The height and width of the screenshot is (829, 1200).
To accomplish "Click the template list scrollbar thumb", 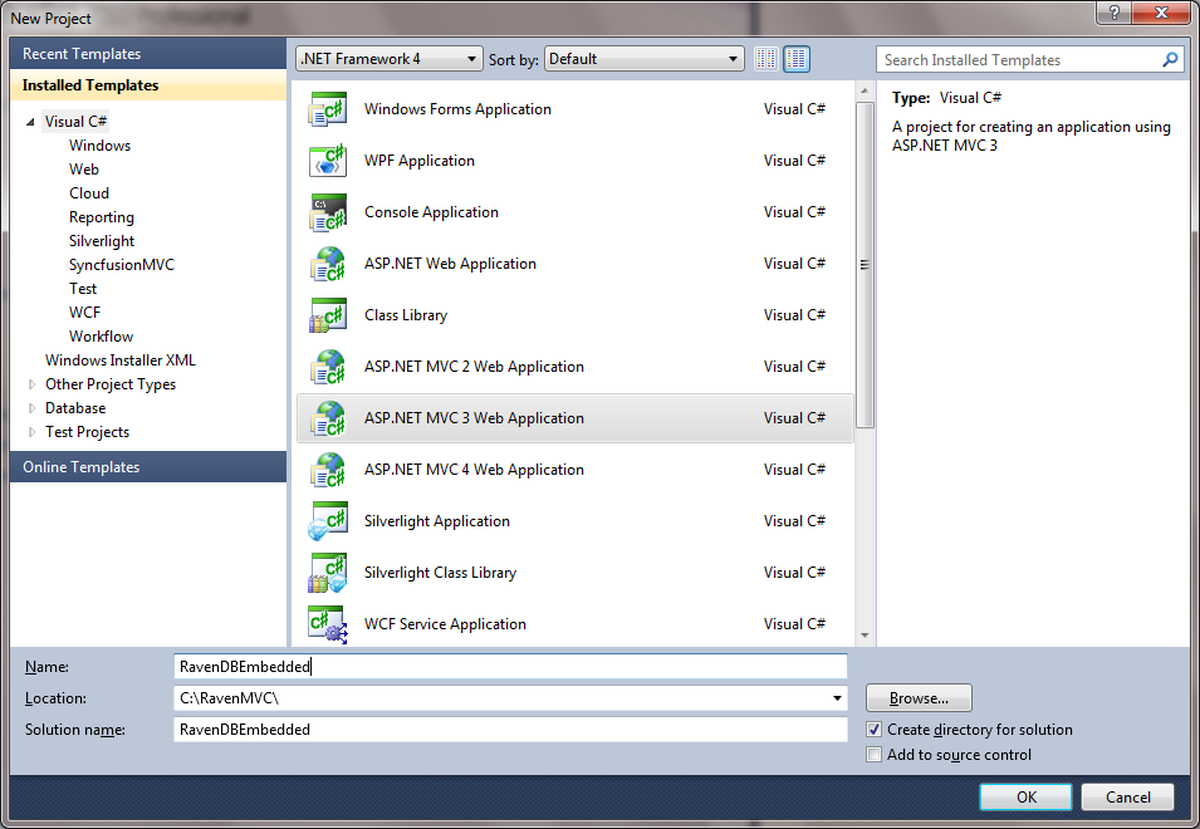I will point(865,265).
